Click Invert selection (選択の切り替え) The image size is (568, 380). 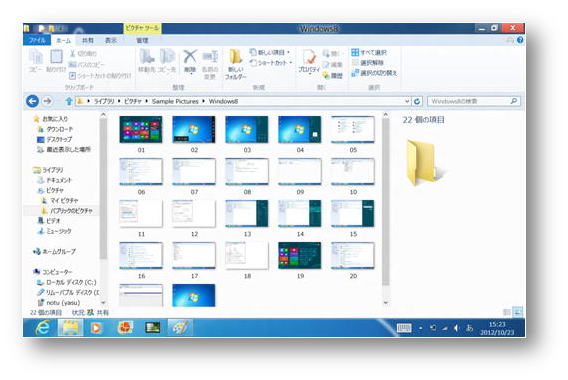(374, 73)
